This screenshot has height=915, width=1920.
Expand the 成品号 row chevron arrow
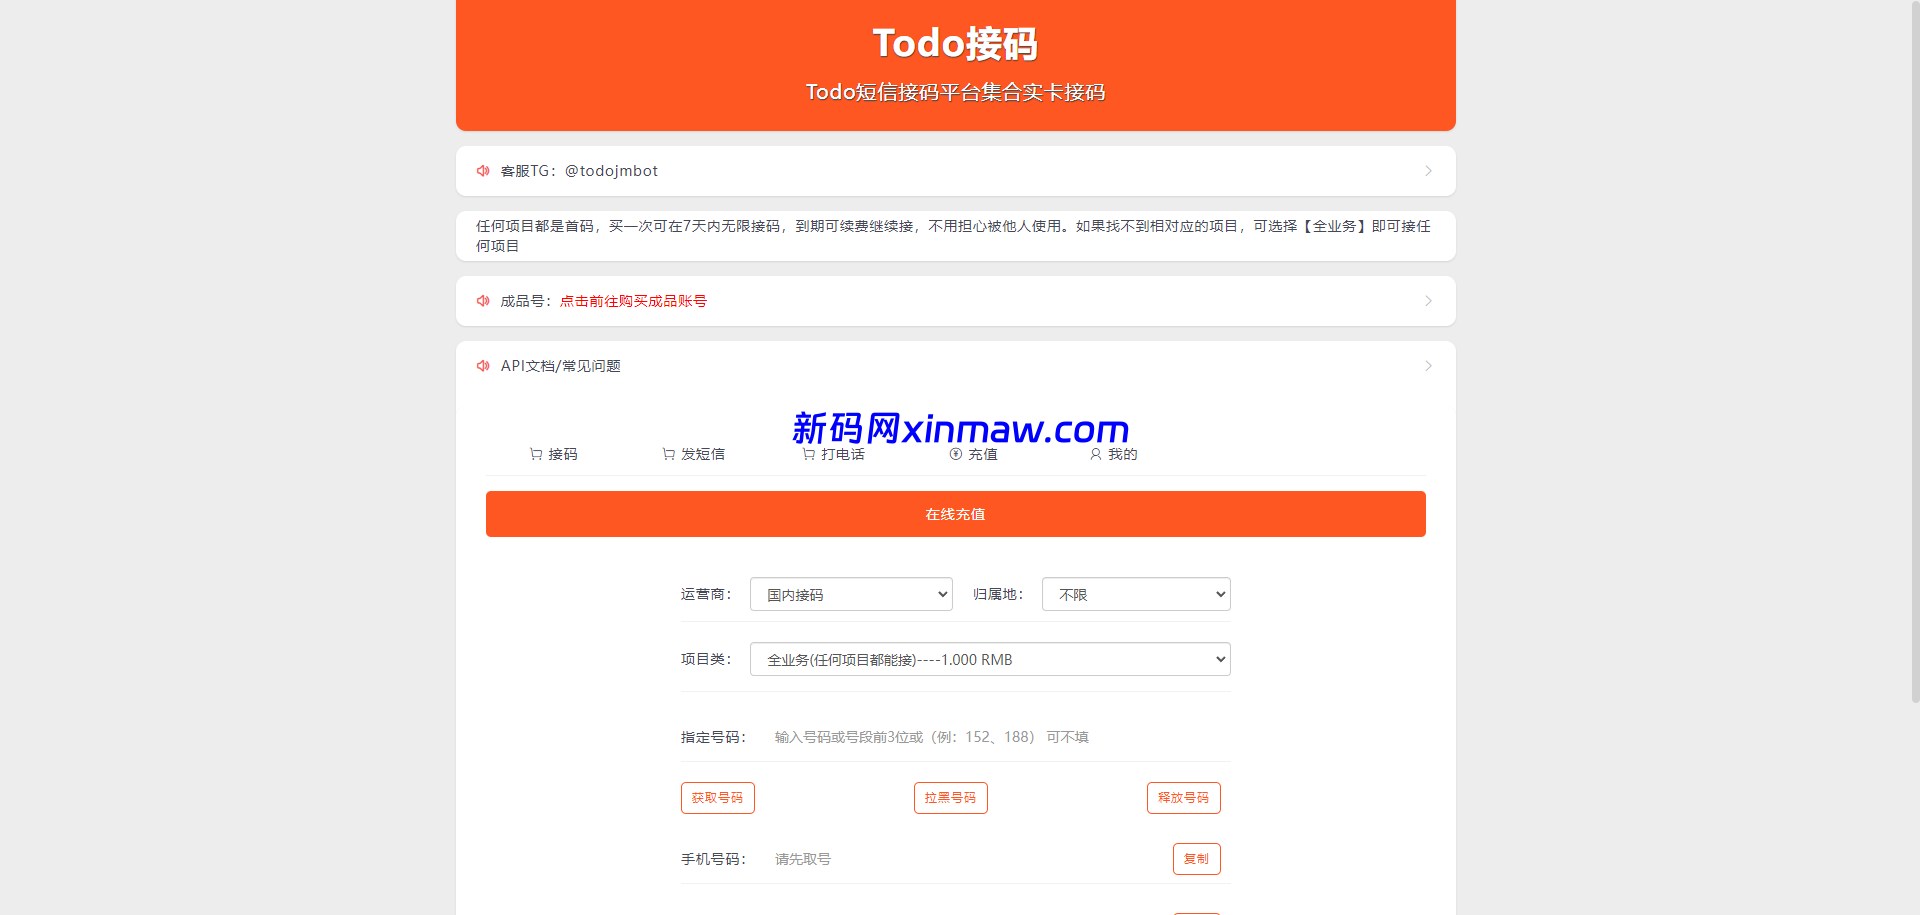1428,301
